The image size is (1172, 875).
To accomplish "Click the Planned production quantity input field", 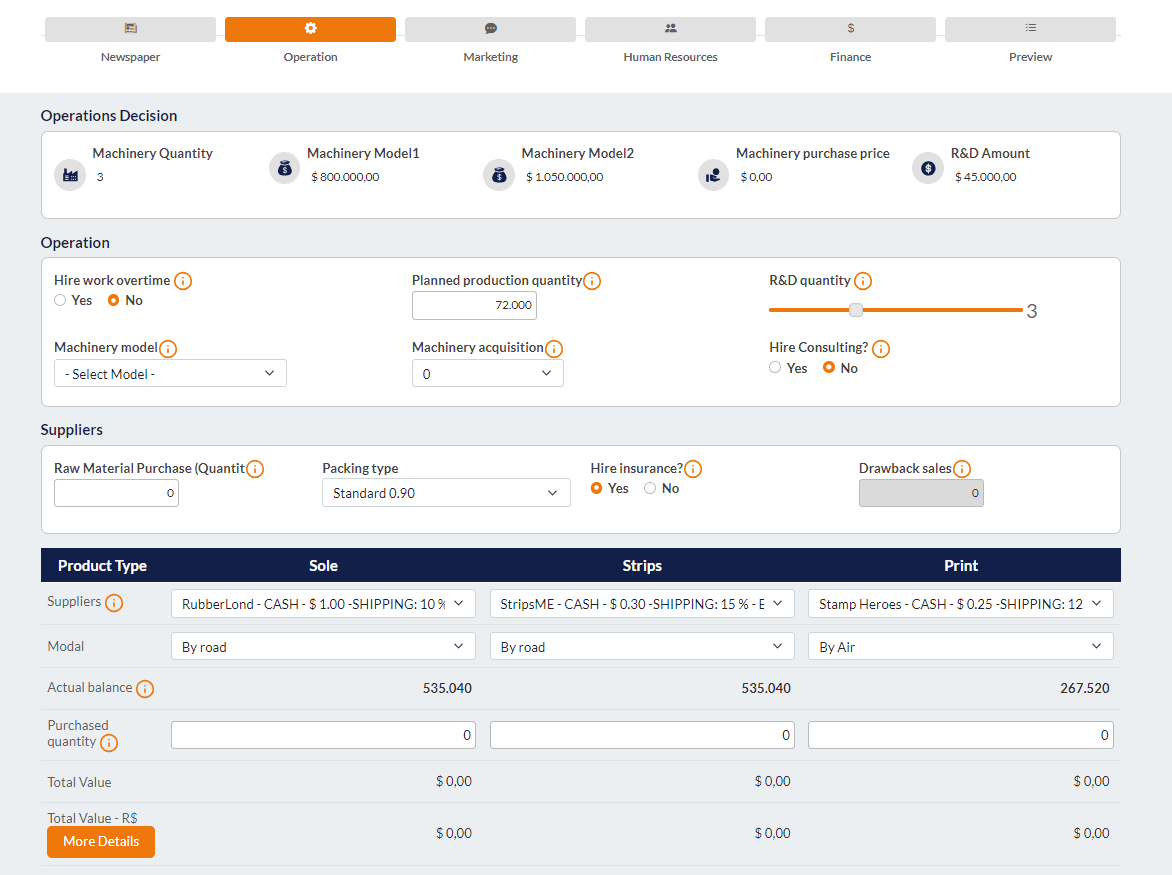I will 474,305.
